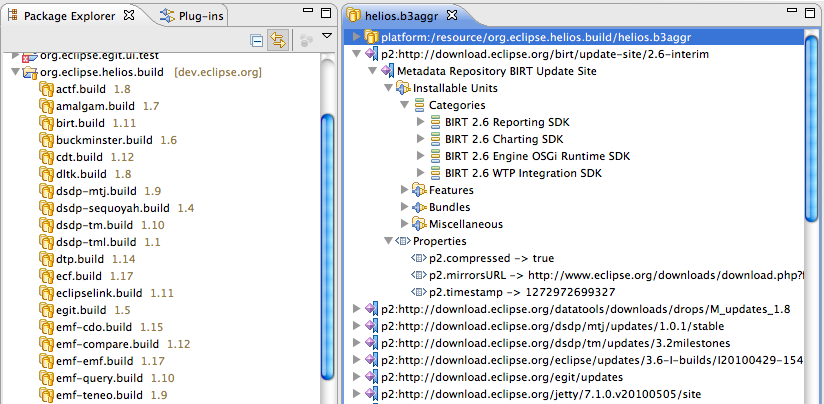
Task: Expand BIRT 2.6 Charting SDK category
Action: tap(420, 139)
